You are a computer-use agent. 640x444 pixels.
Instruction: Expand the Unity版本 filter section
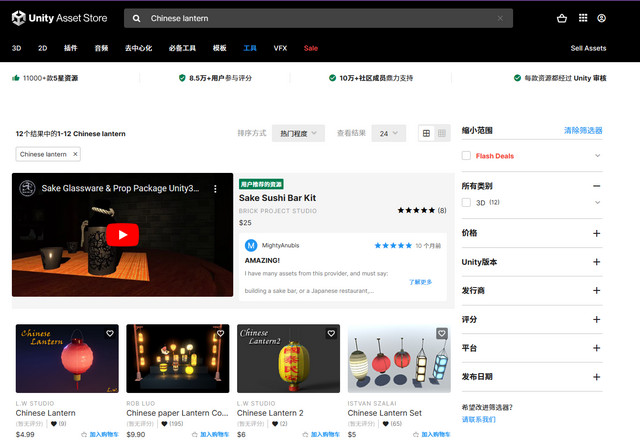596,262
